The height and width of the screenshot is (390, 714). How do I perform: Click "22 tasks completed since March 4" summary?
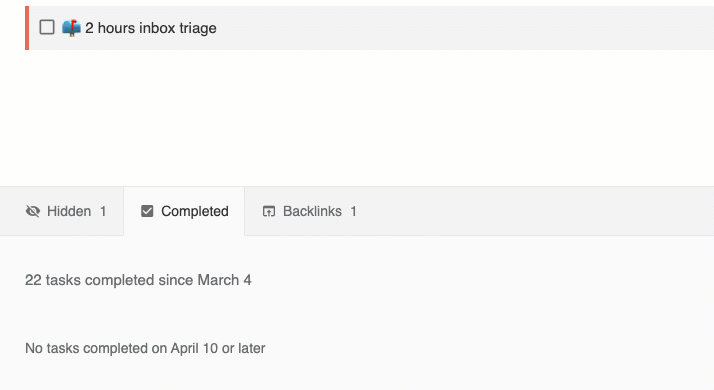(x=138, y=280)
